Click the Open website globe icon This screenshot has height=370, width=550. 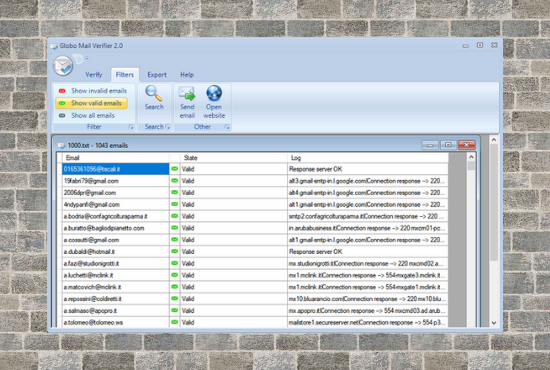click(x=214, y=93)
